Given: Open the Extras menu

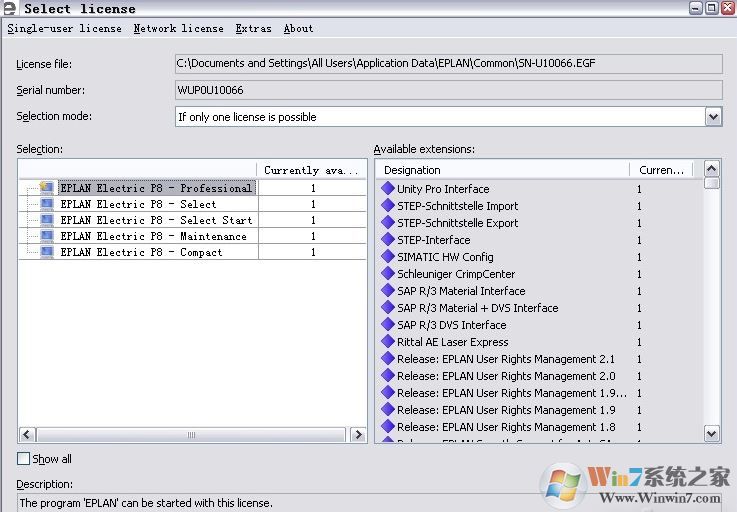Looking at the screenshot, I should [x=253, y=29].
